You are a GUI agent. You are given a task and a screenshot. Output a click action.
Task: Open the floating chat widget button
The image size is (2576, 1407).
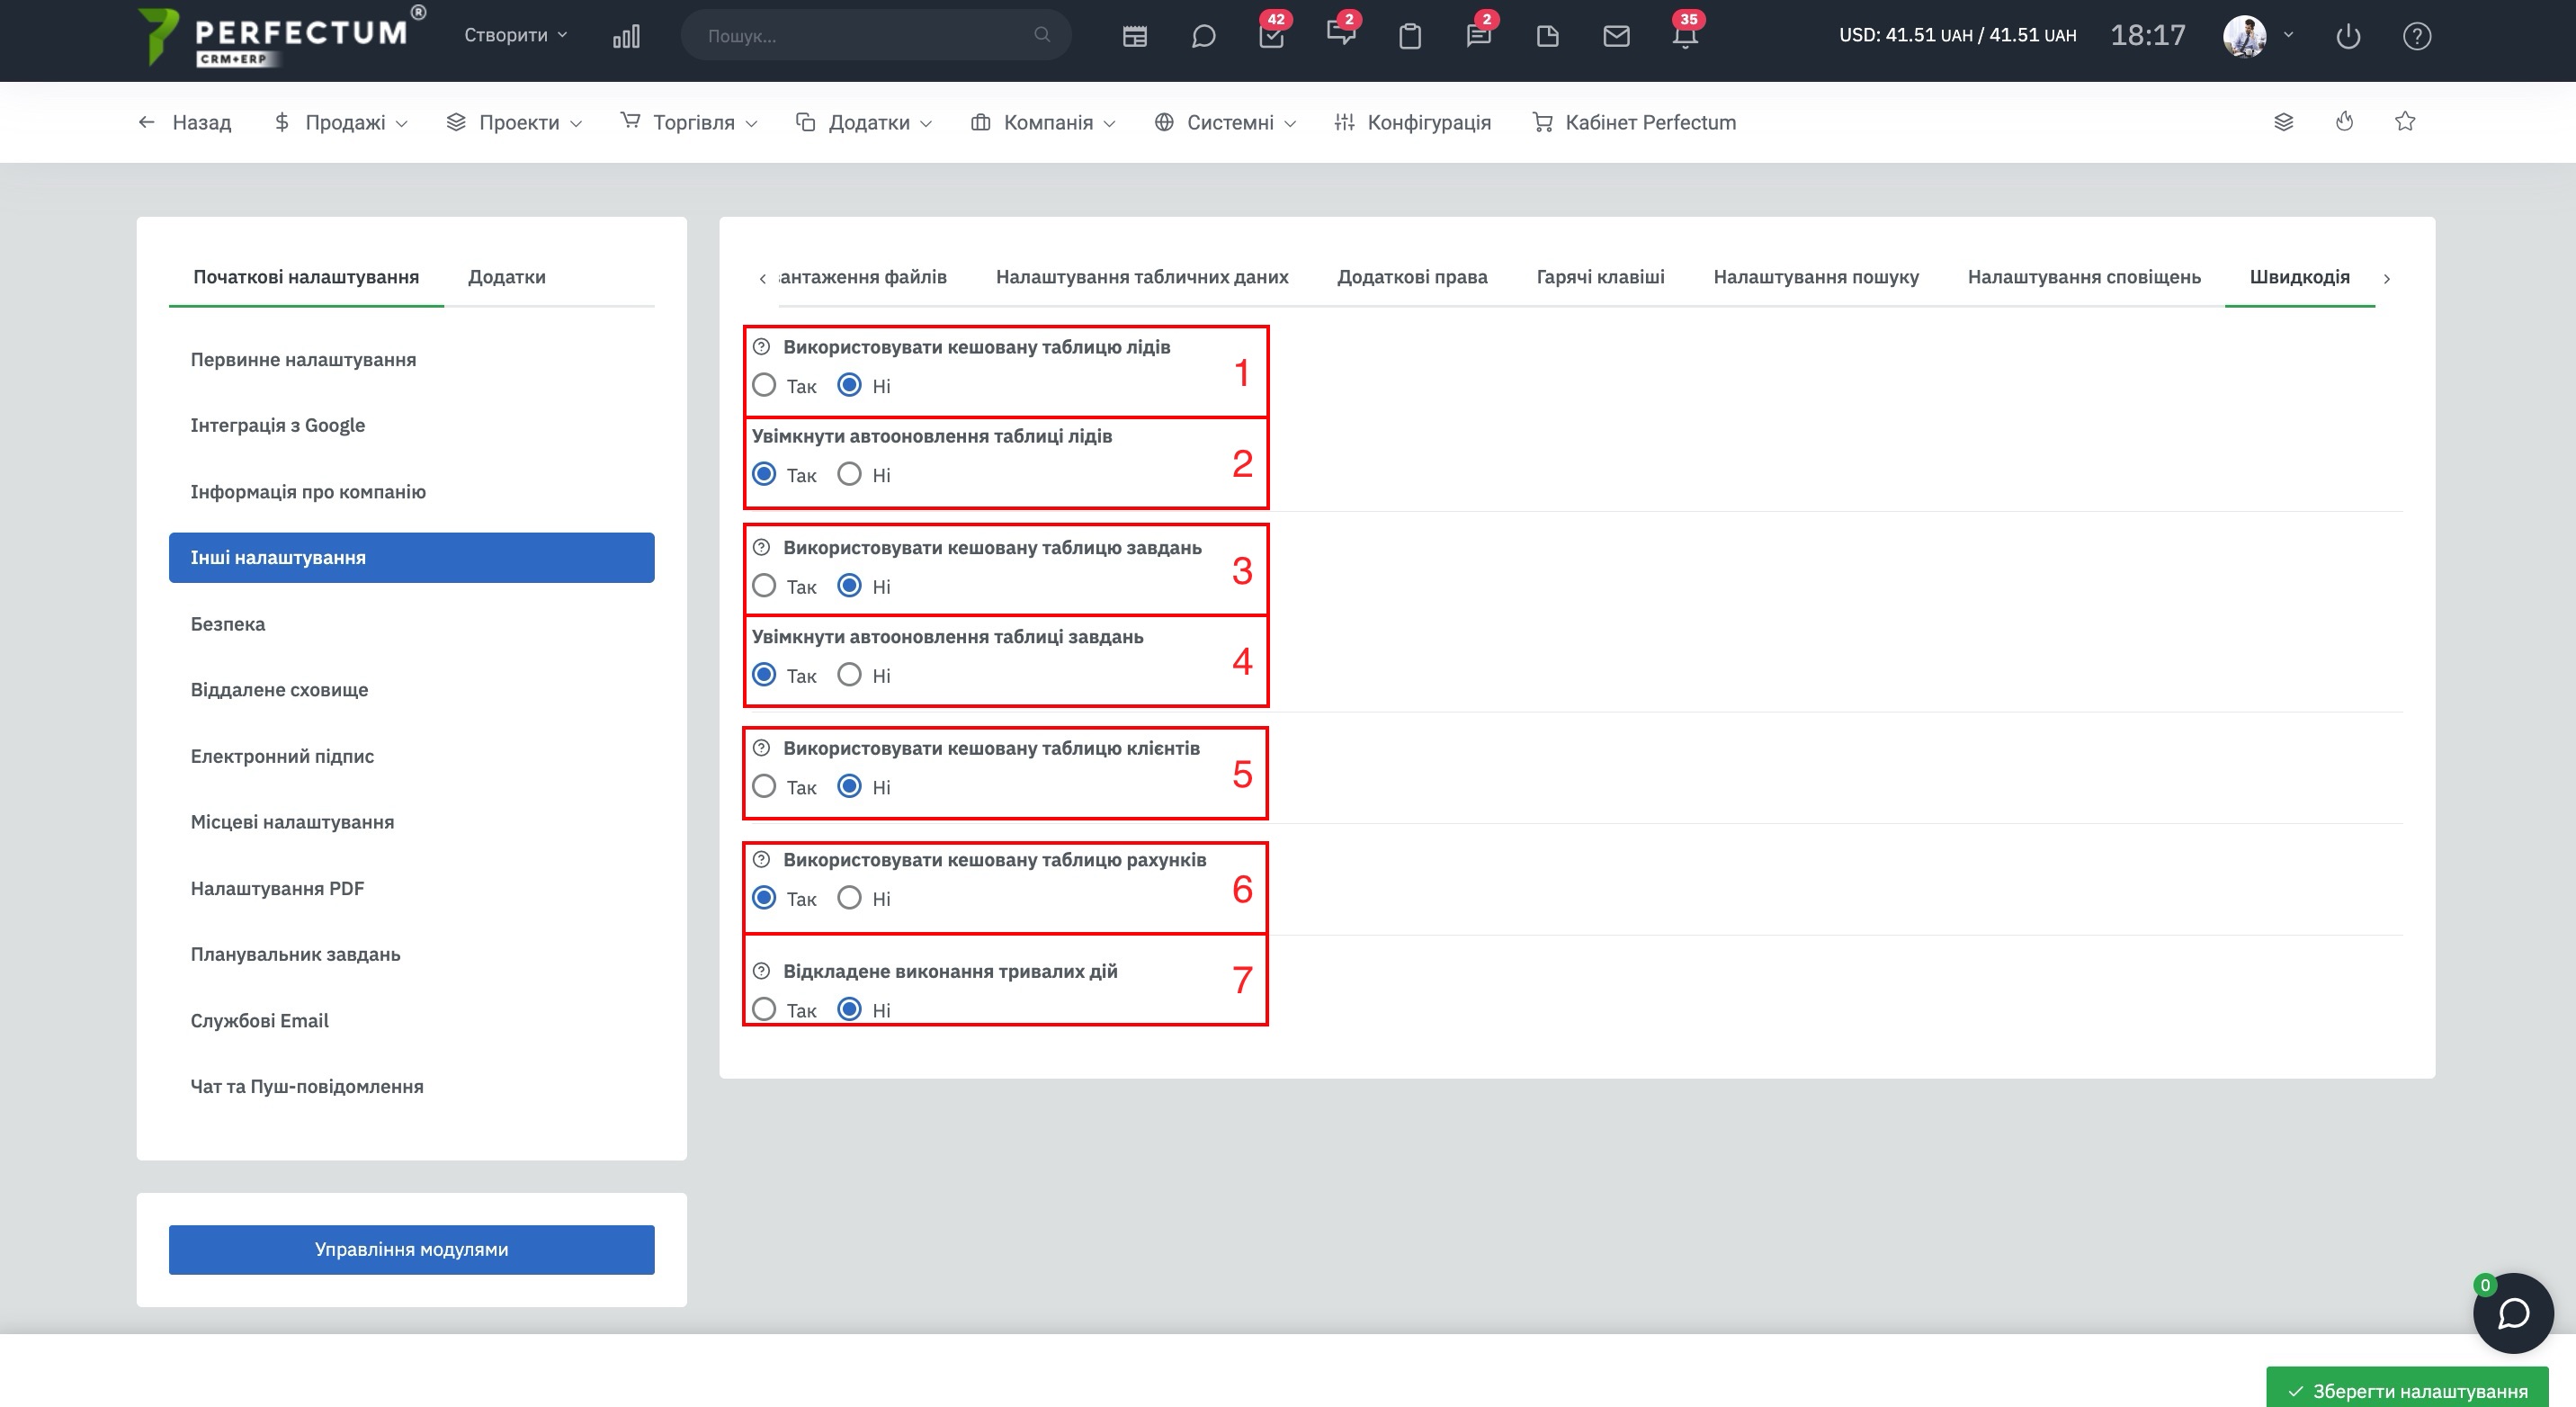click(2513, 1313)
